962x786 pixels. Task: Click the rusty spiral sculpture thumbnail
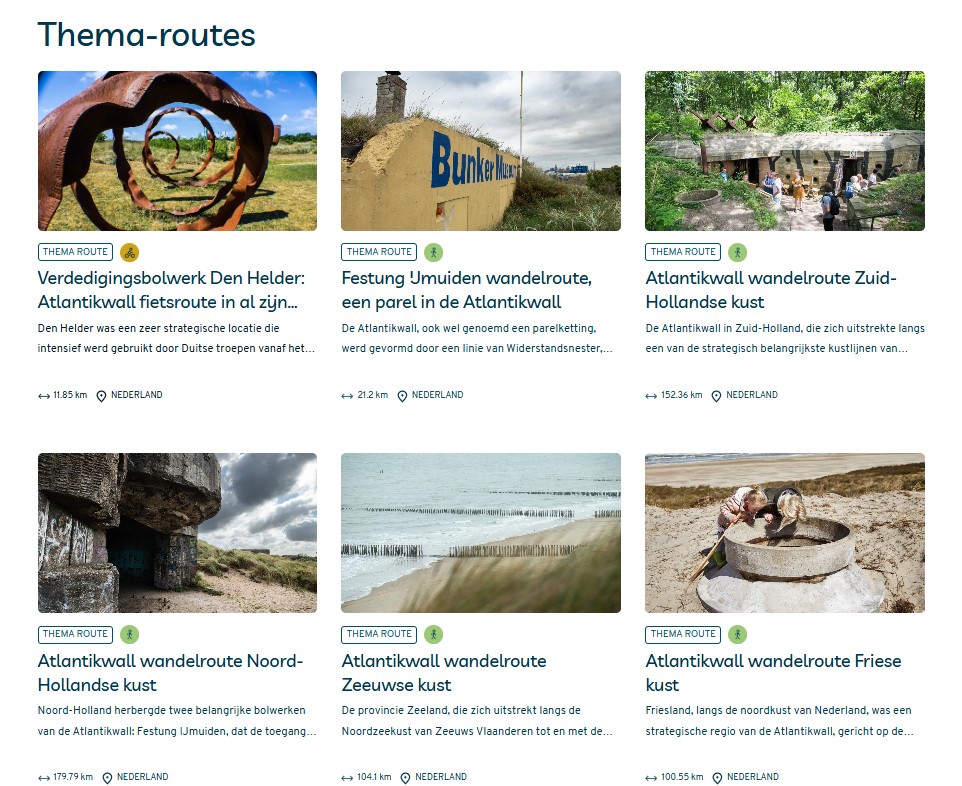click(177, 151)
